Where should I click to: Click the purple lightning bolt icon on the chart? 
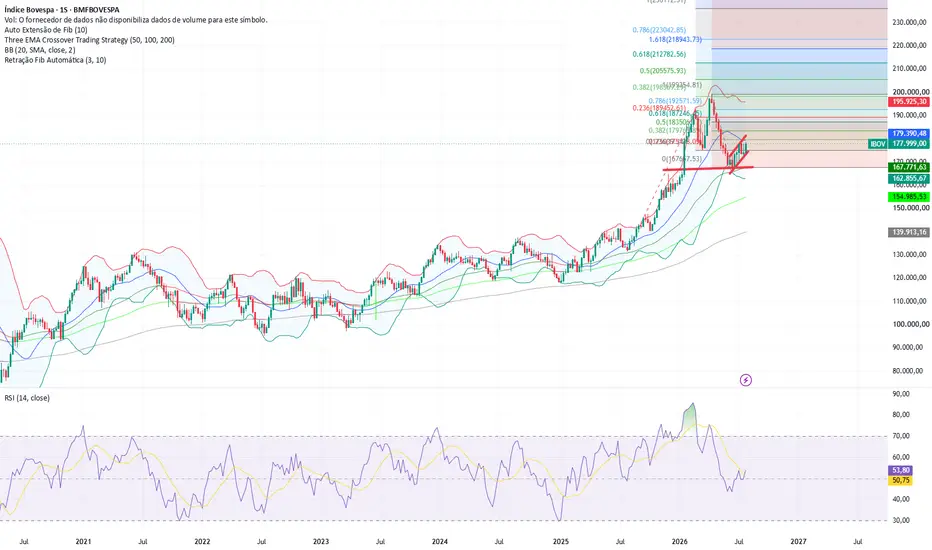click(x=745, y=380)
